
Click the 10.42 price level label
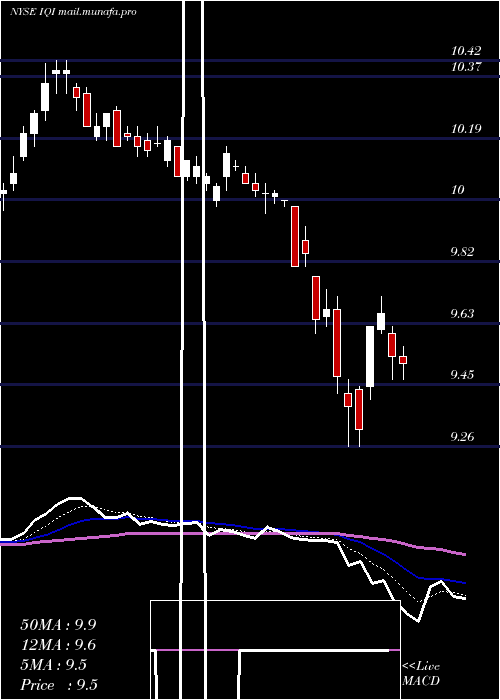pyautogui.click(x=466, y=51)
